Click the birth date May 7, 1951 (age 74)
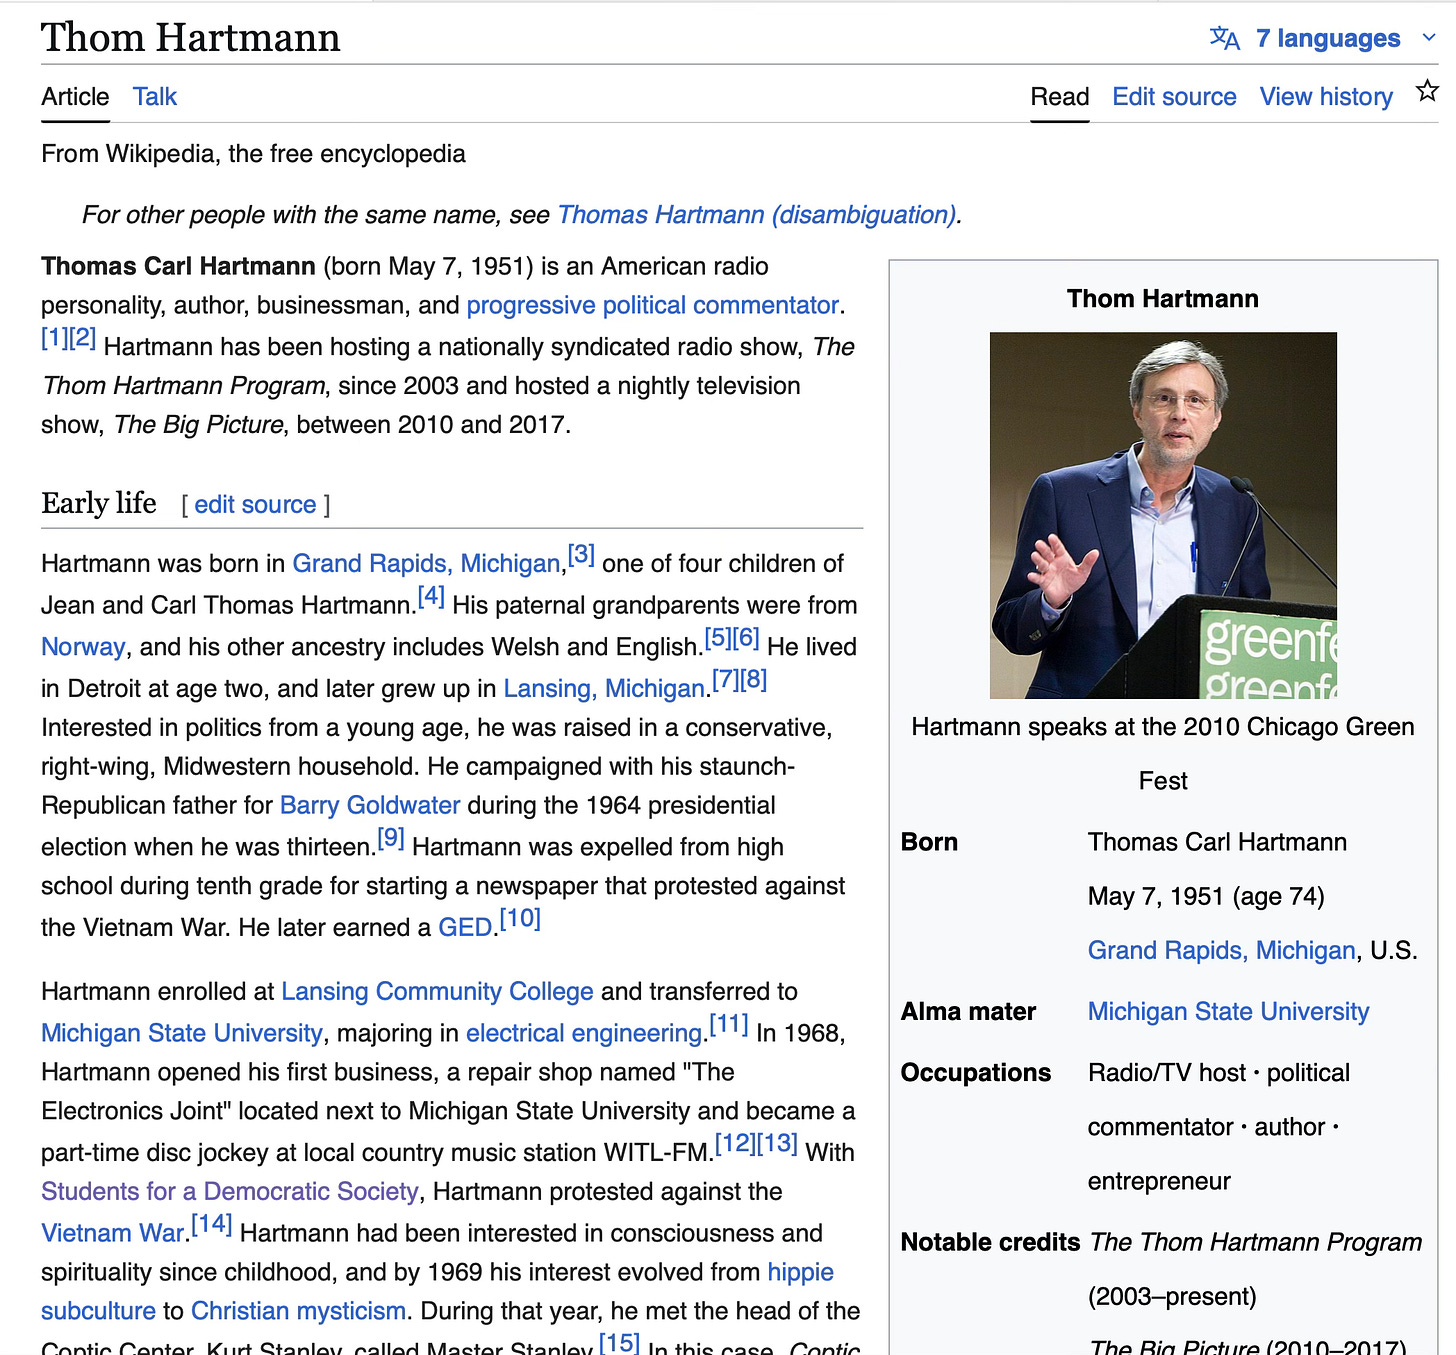 point(1206,897)
